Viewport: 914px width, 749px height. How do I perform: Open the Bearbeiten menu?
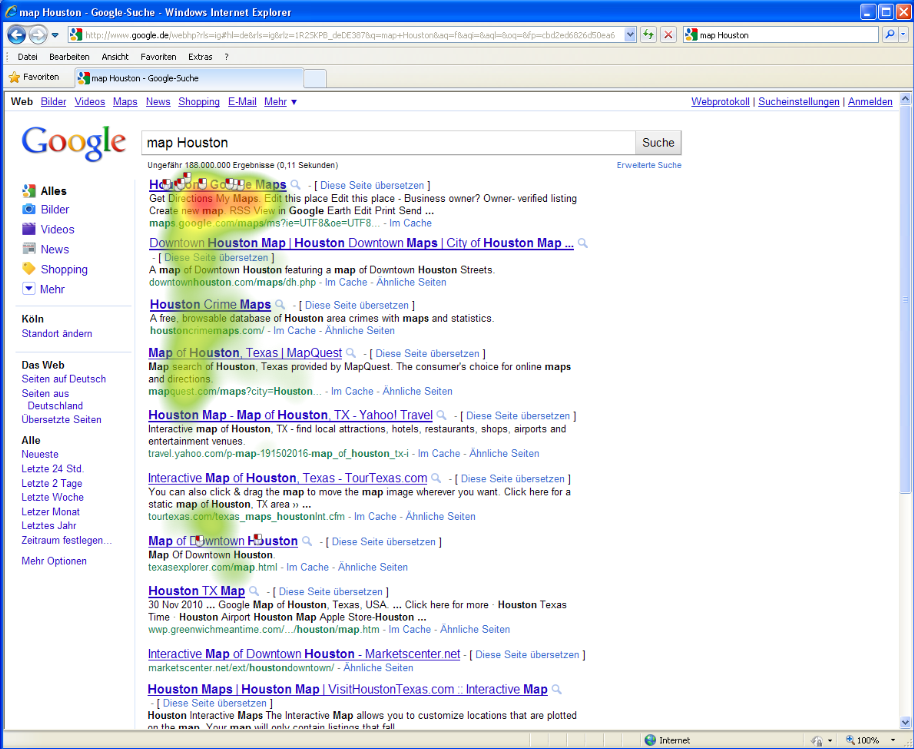(69, 57)
